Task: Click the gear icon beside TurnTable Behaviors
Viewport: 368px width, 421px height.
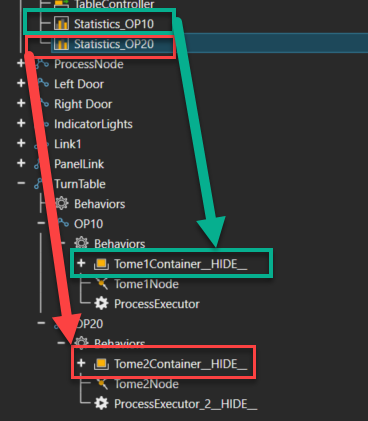Action: pos(61,203)
